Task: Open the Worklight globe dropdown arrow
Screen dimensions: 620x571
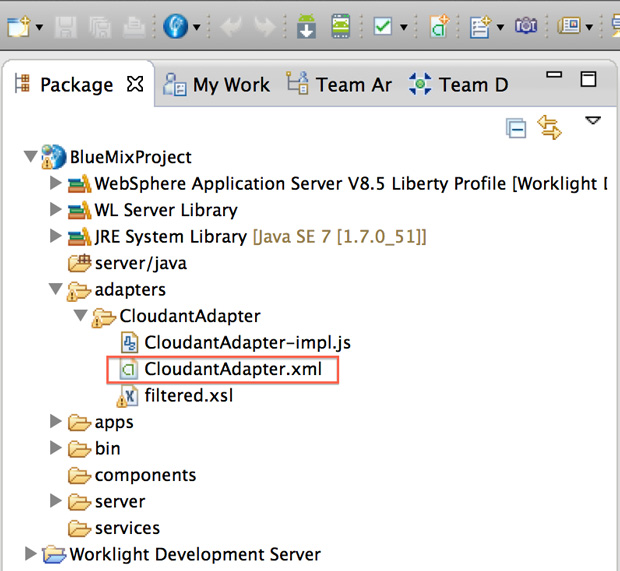Action: click(197, 27)
